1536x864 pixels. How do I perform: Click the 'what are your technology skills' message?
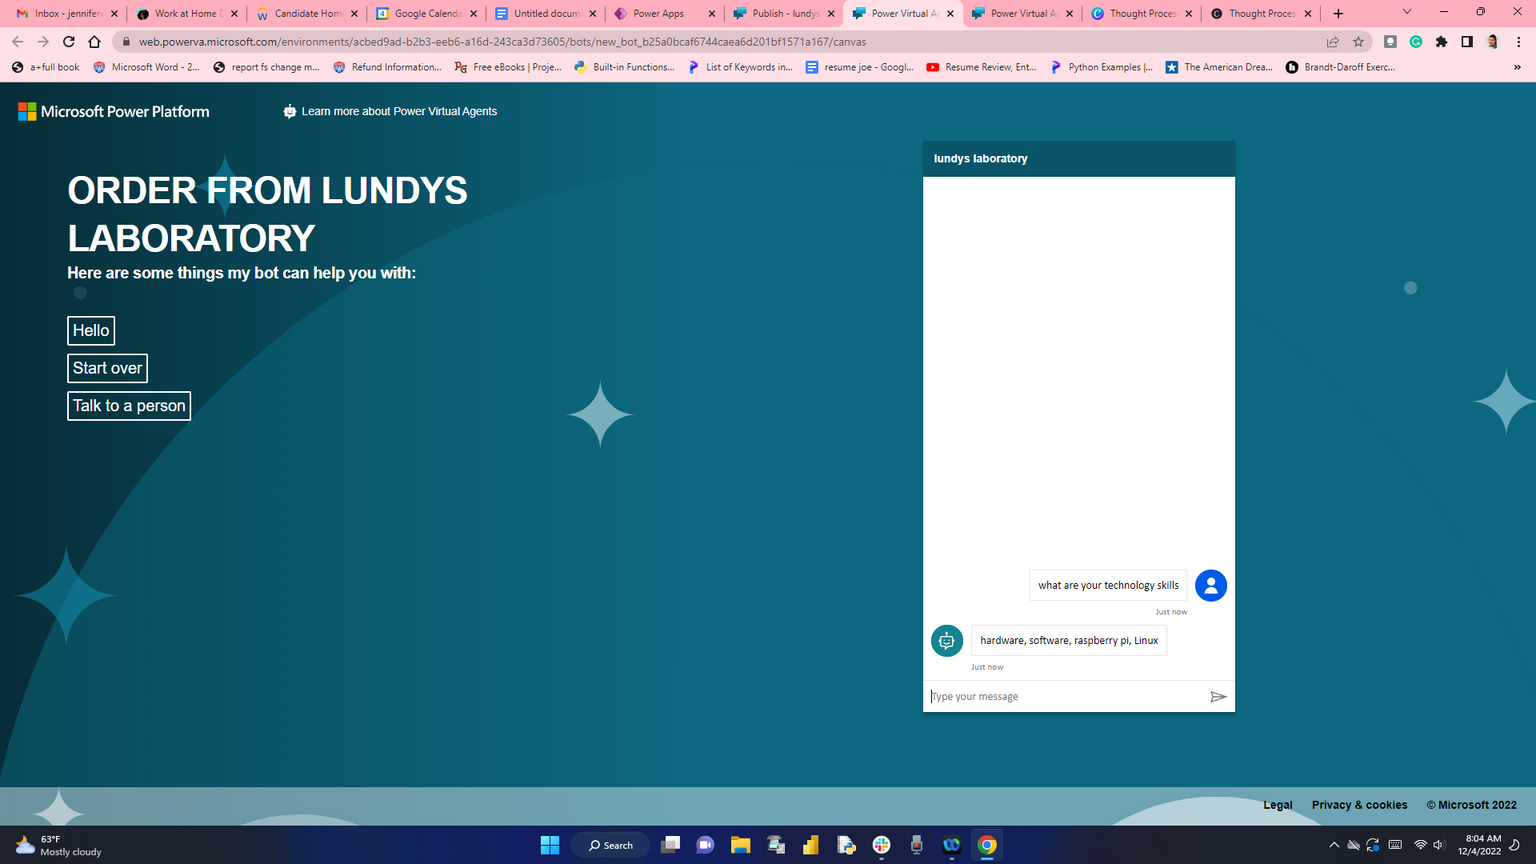tap(1108, 586)
